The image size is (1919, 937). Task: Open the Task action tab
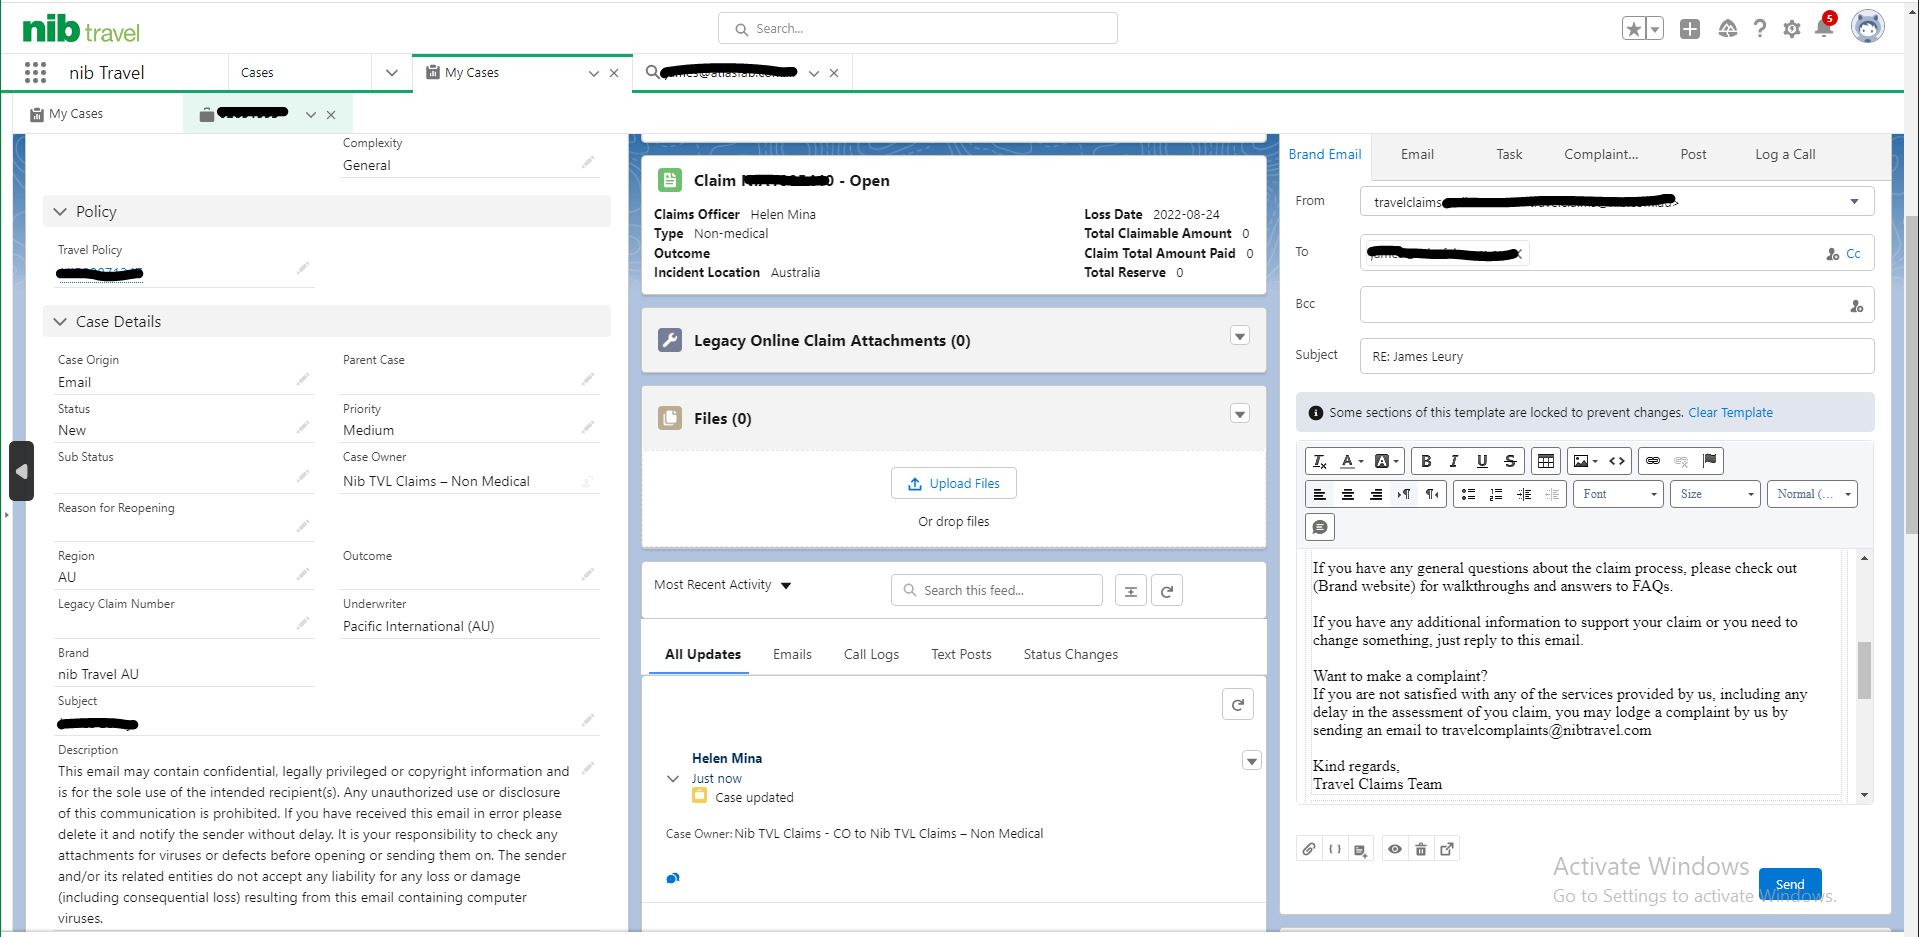1509,154
